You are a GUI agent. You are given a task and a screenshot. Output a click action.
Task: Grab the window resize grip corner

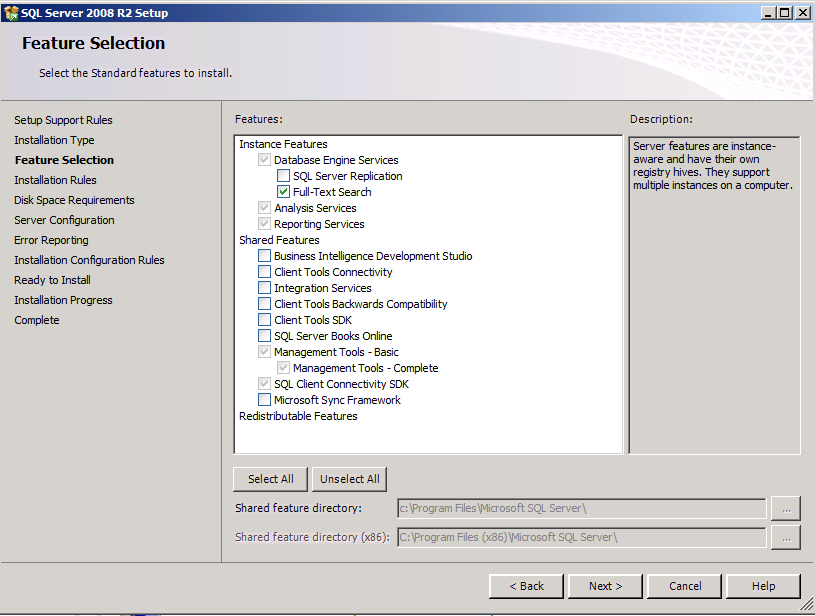pos(807,604)
